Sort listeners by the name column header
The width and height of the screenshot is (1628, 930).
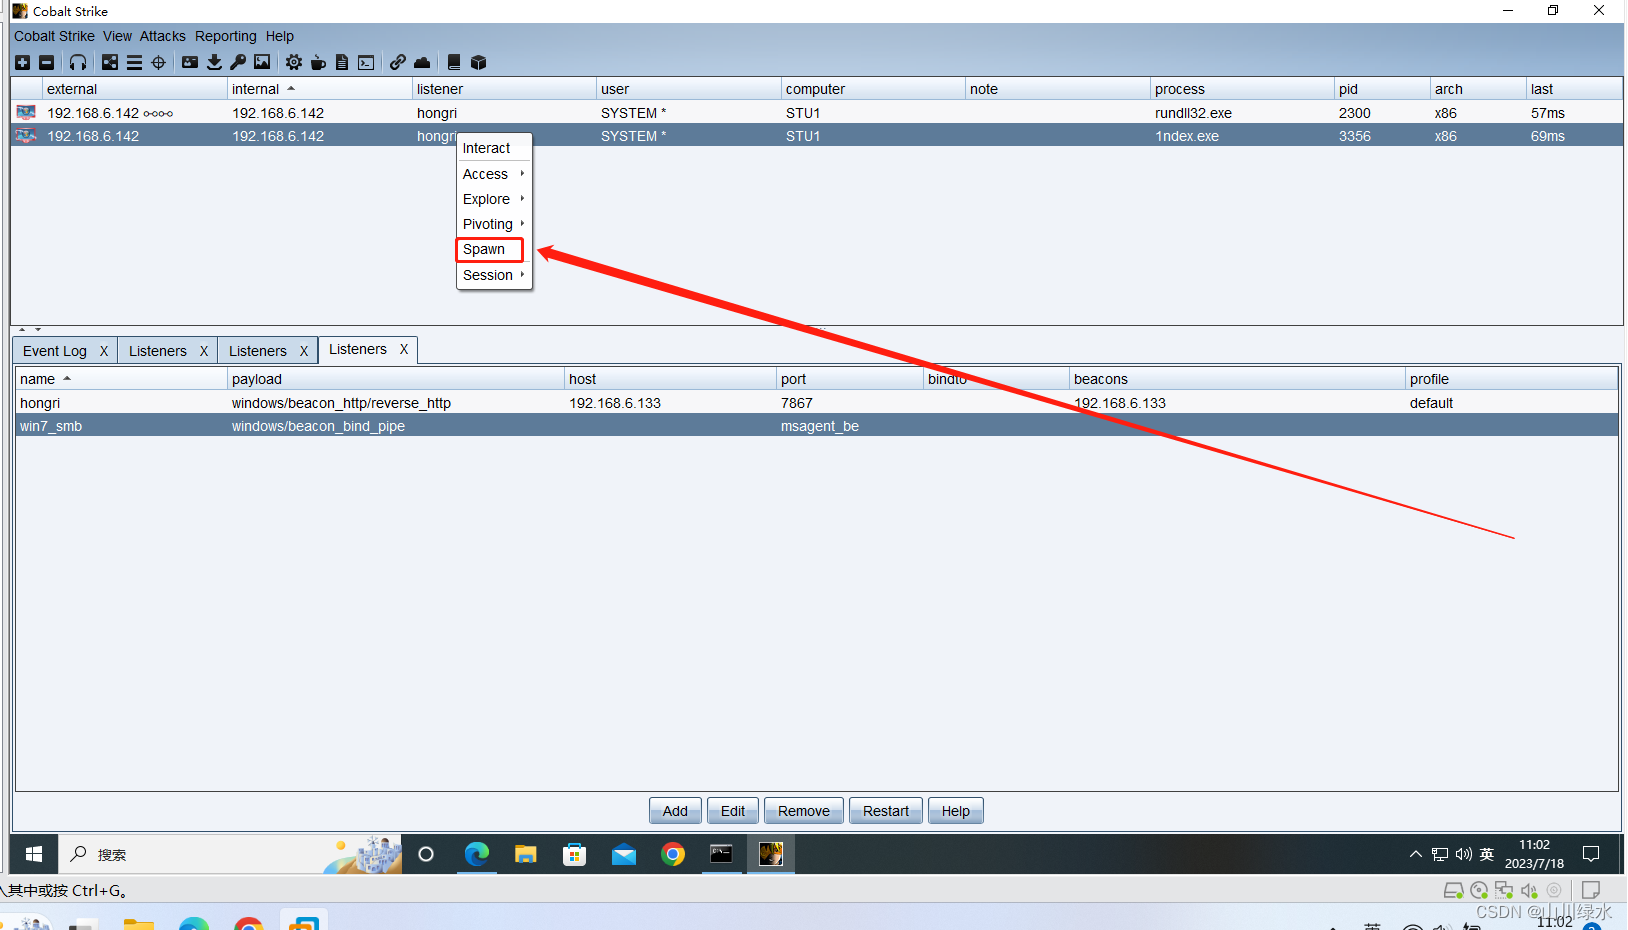pos(121,379)
